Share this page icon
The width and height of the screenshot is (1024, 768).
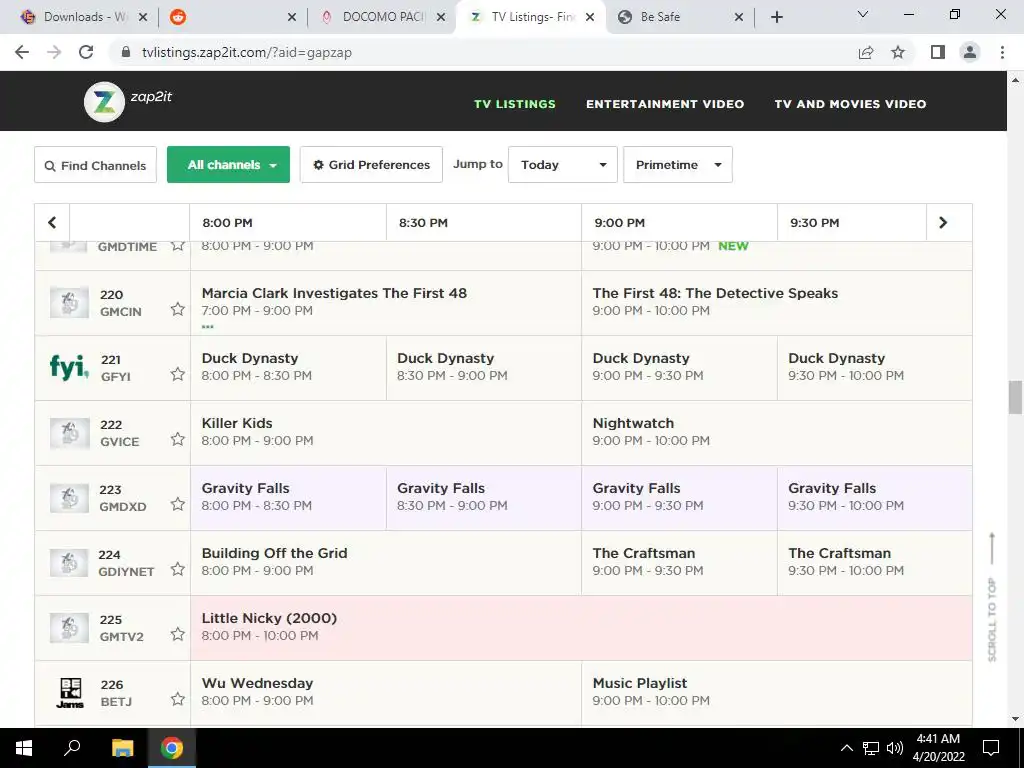point(866,52)
